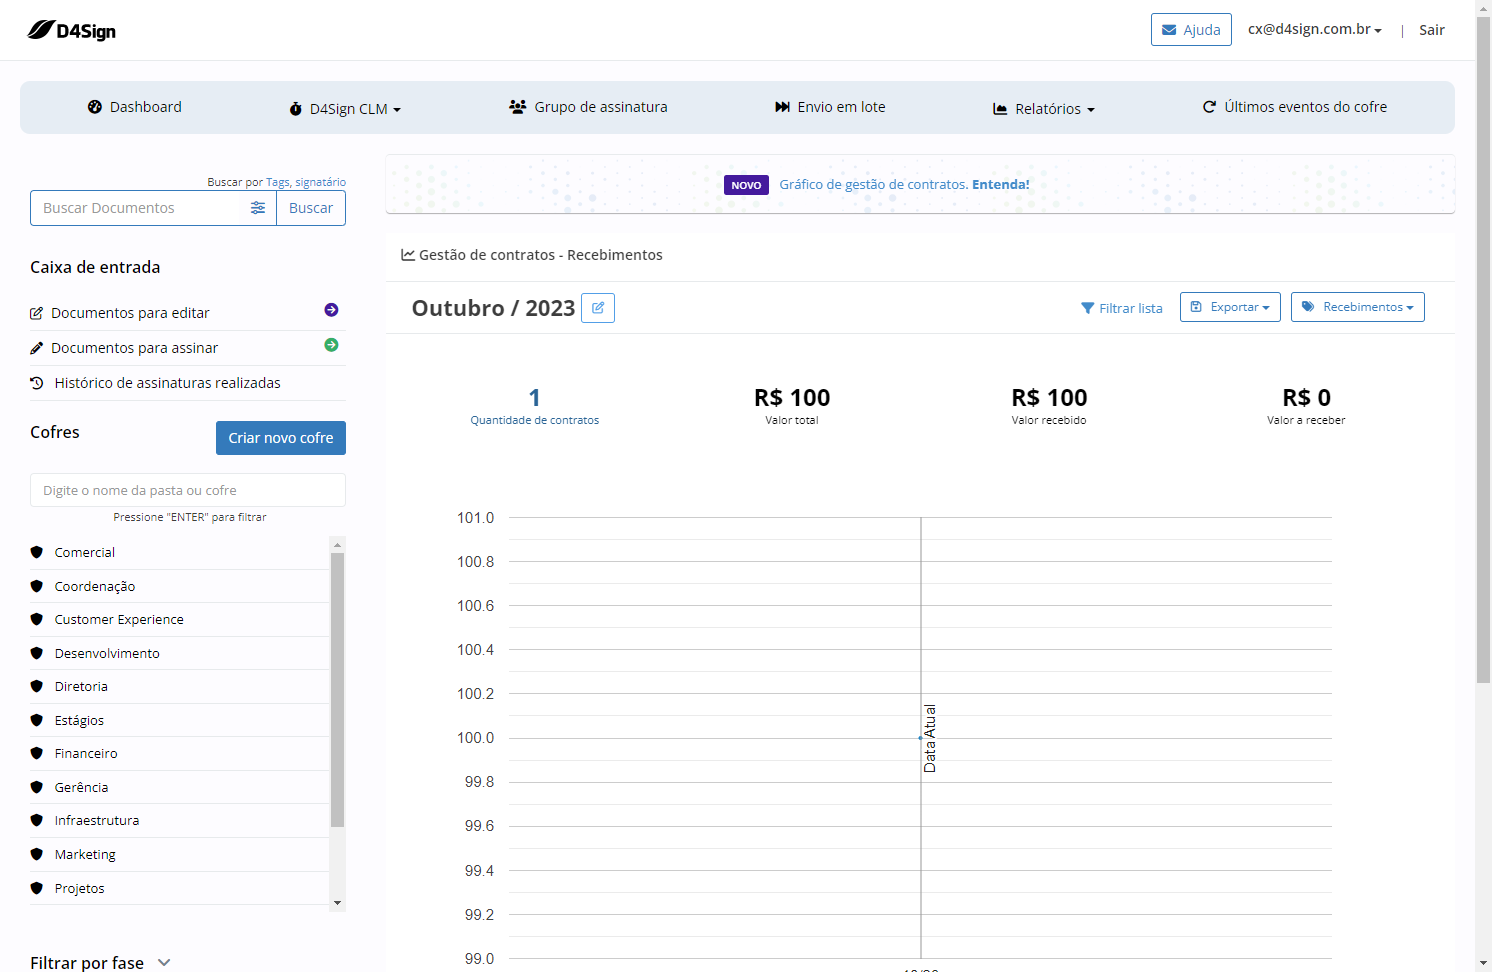Click the Financeiro shield icon
The width and height of the screenshot is (1492, 972).
coord(37,753)
